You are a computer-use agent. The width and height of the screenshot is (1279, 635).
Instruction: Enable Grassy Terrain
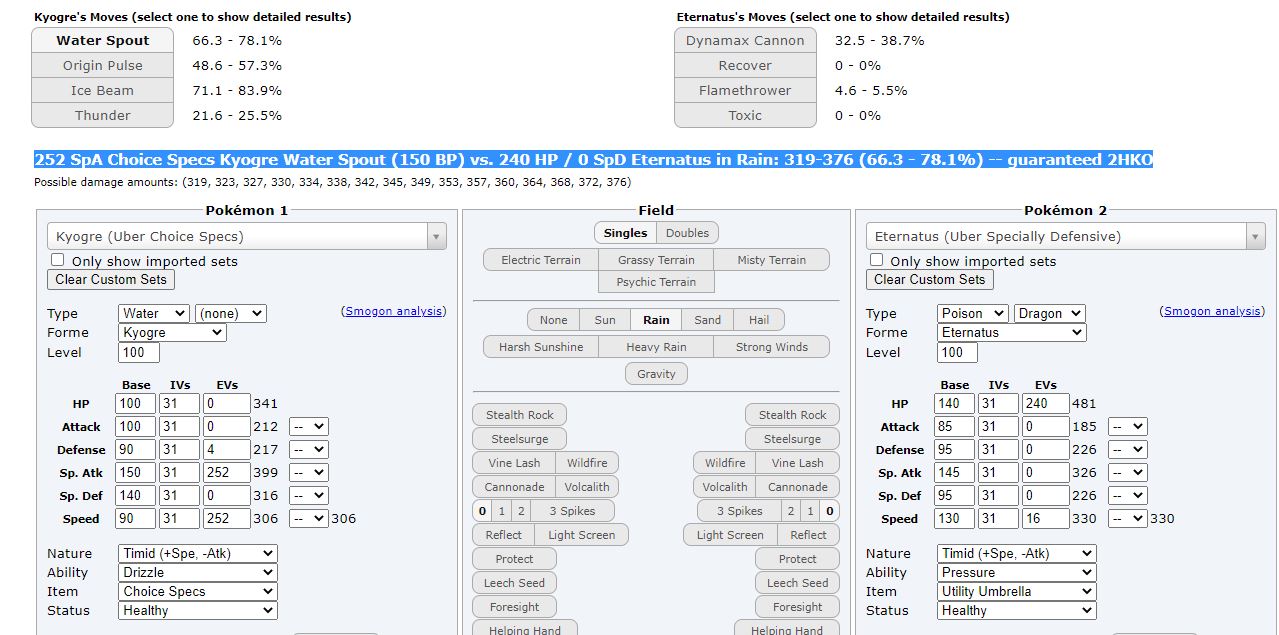[x=656, y=260]
